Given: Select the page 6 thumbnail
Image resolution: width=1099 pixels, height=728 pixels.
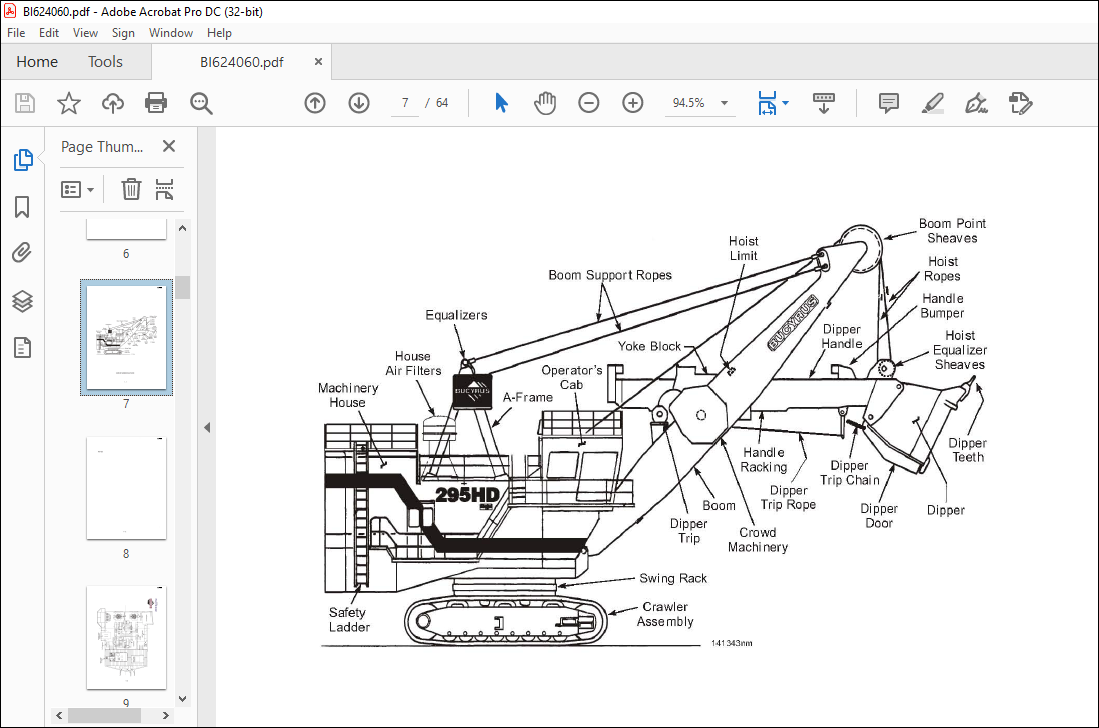Looking at the screenshot, I should click(x=126, y=229).
